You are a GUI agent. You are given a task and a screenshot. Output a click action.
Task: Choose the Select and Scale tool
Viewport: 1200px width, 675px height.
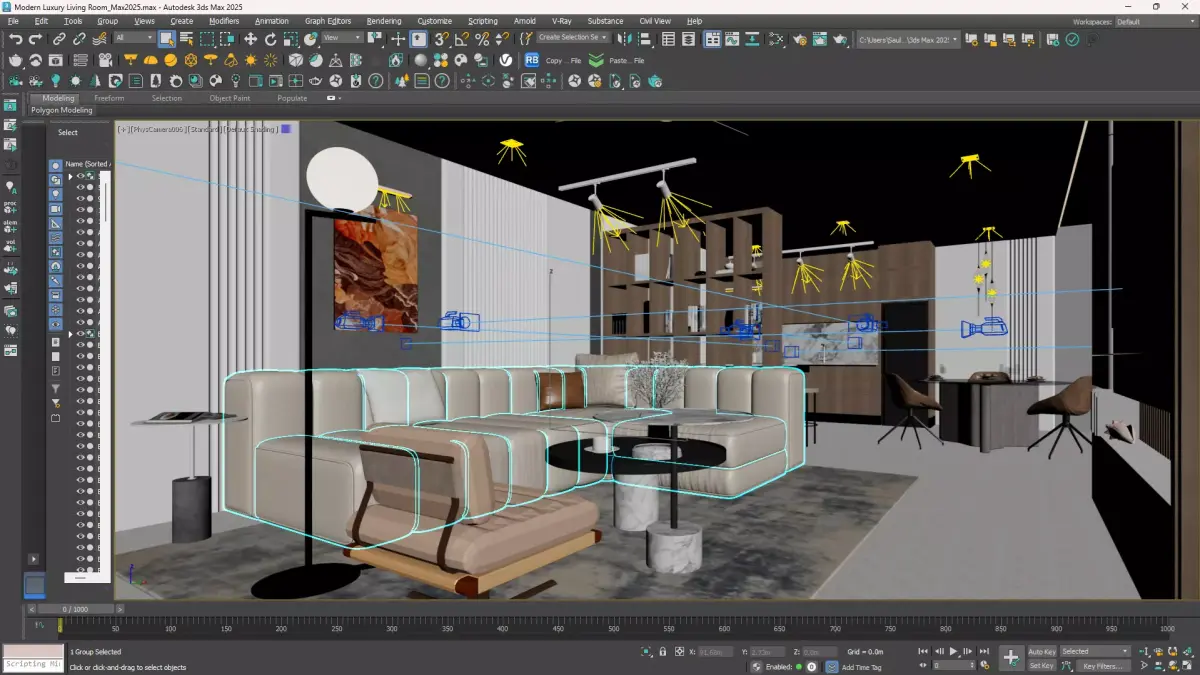(290, 39)
